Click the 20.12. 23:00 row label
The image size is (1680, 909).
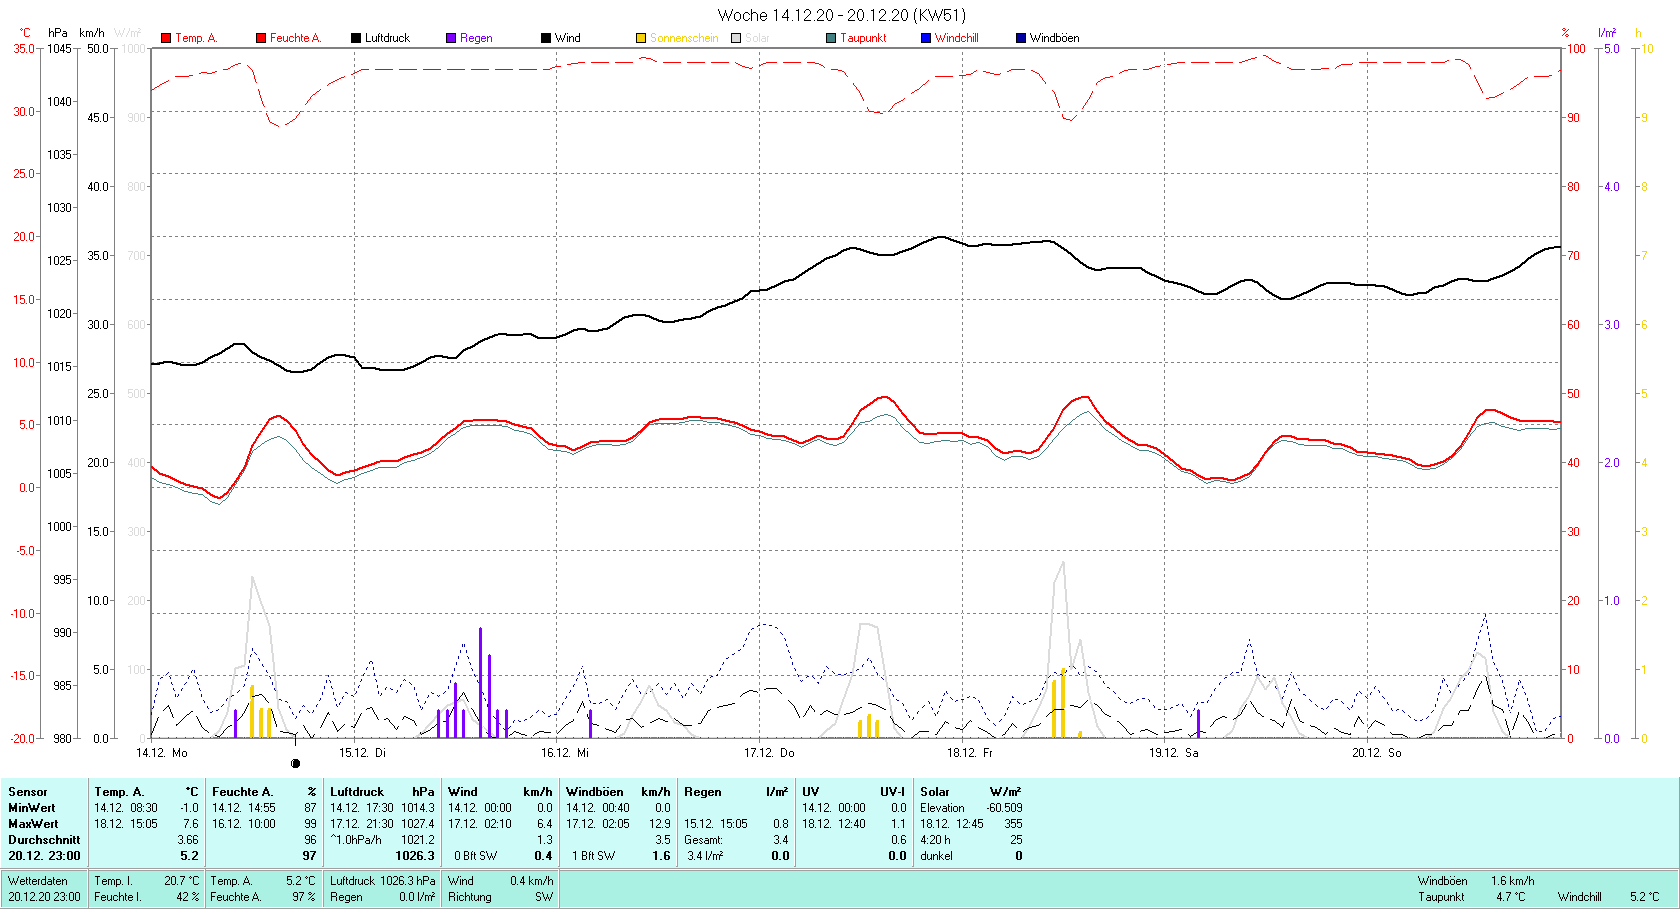pyautogui.click(x=44, y=855)
